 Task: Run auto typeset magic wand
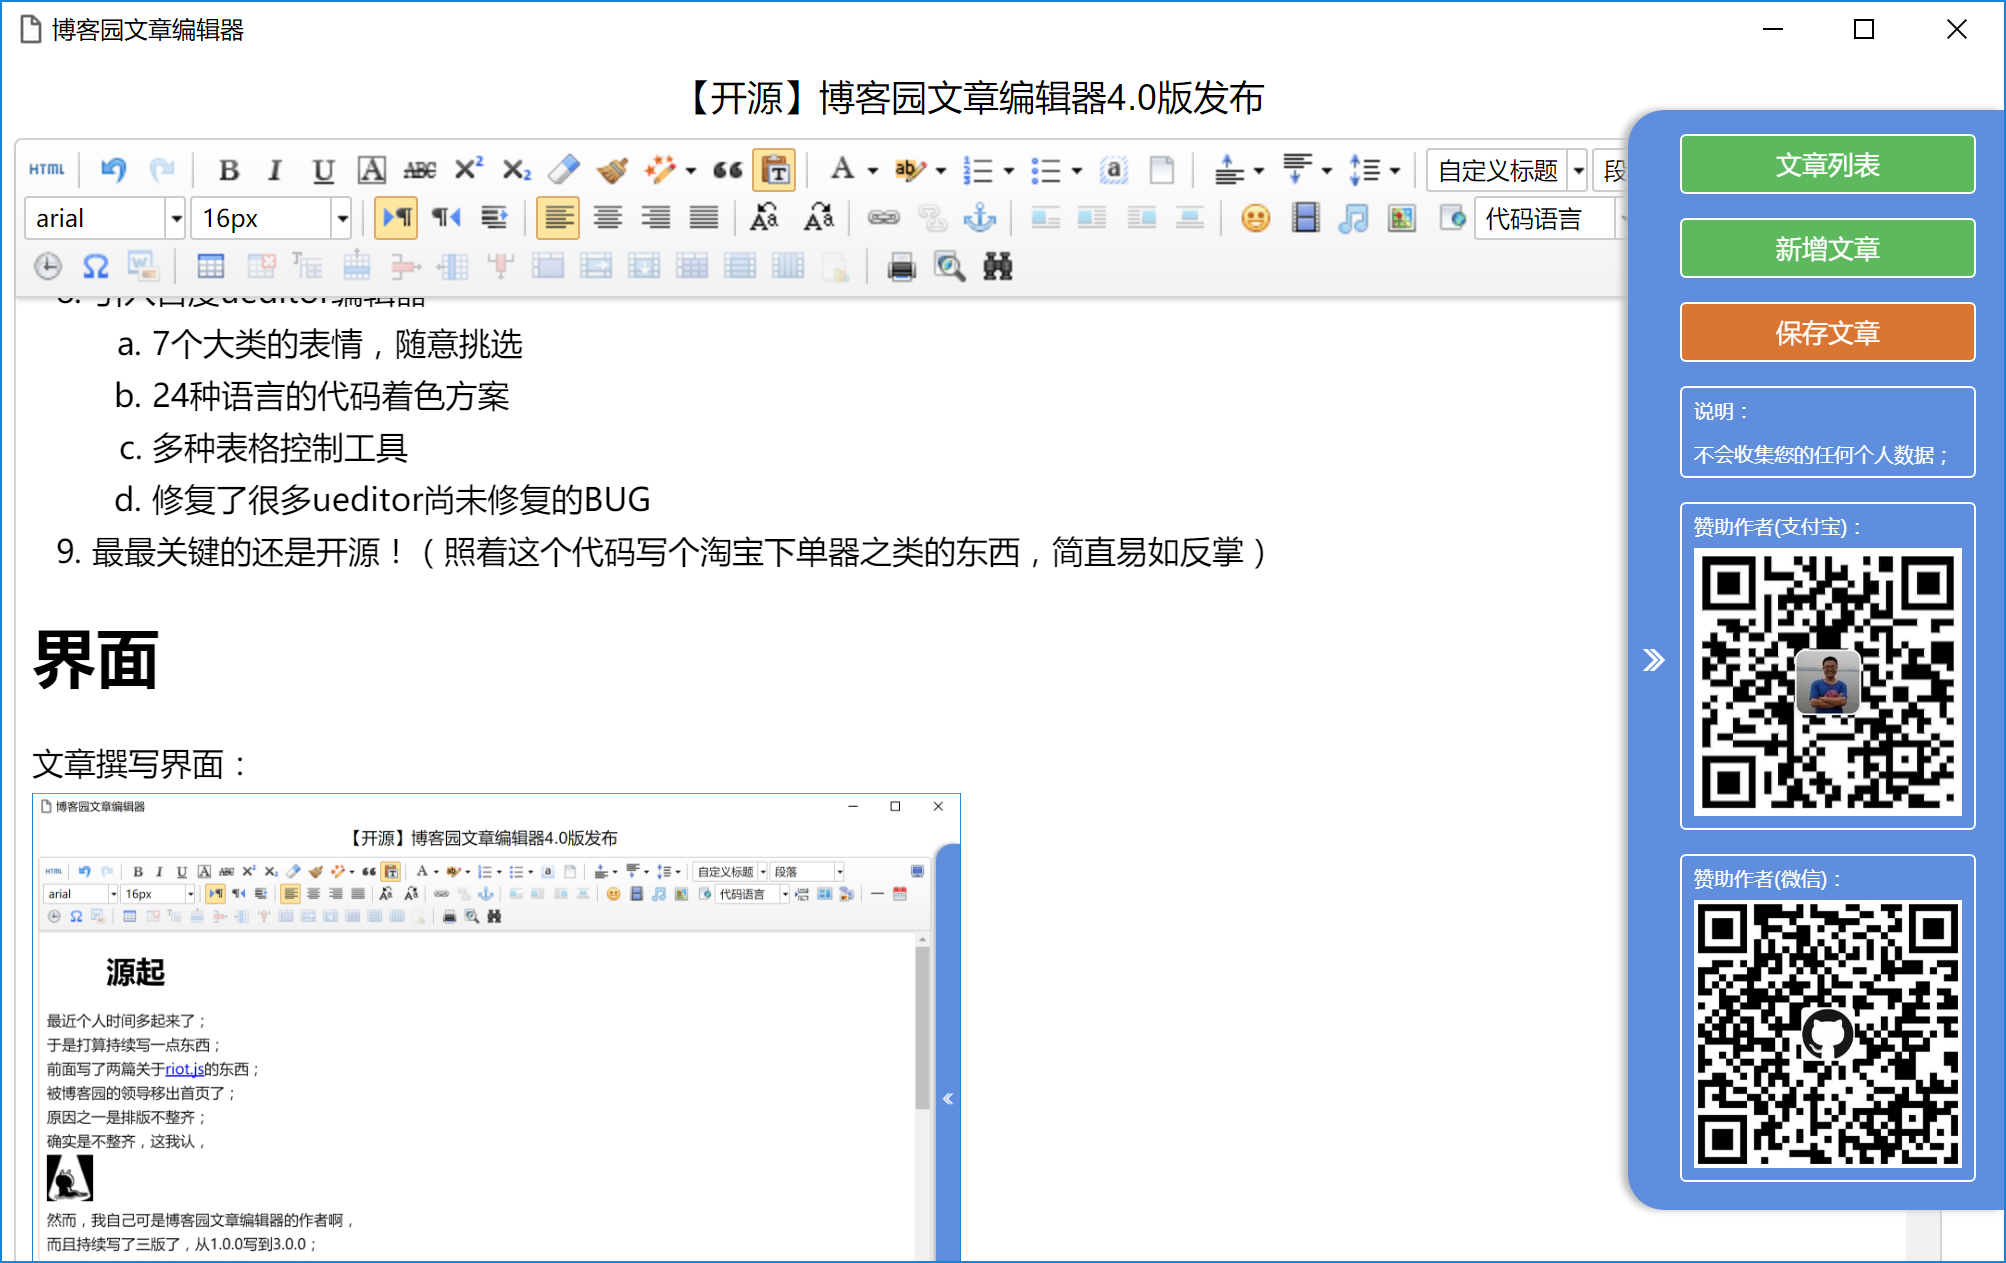[x=660, y=170]
